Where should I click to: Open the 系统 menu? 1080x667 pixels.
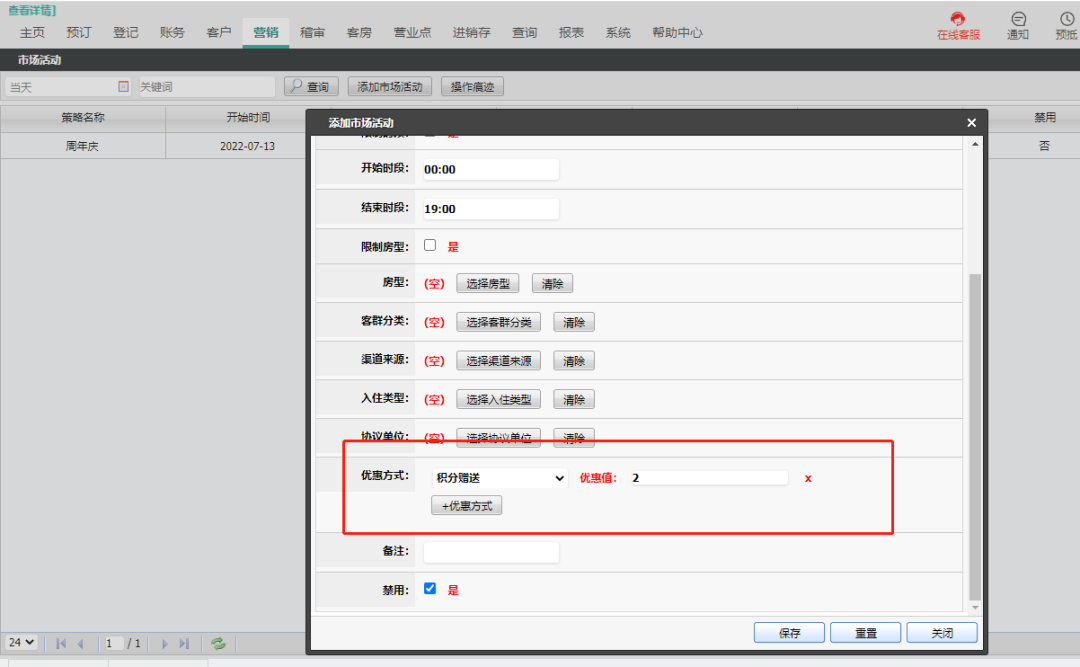tap(618, 32)
